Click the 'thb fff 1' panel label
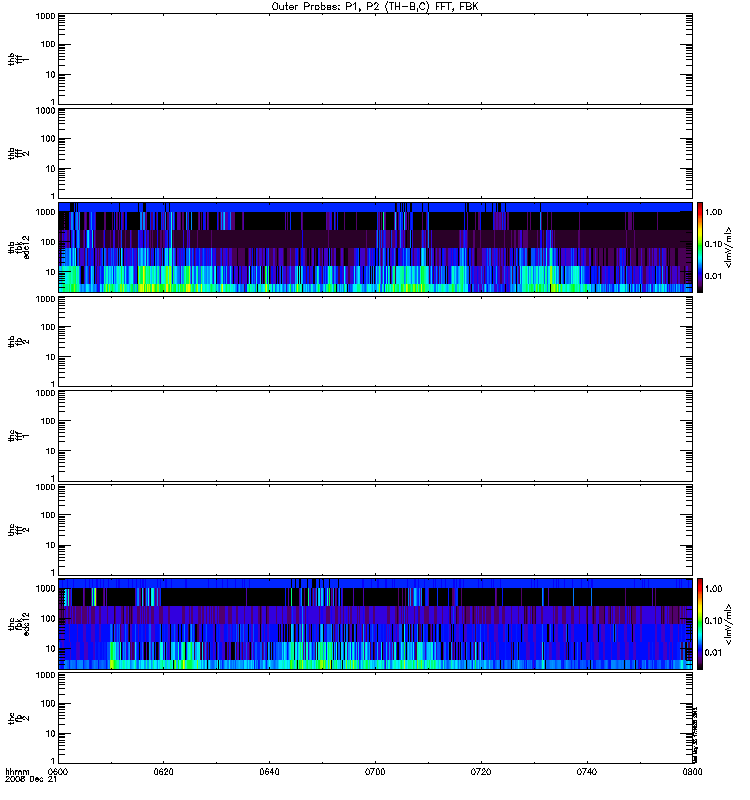The width and height of the screenshot is (750, 800). (x=18, y=59)
